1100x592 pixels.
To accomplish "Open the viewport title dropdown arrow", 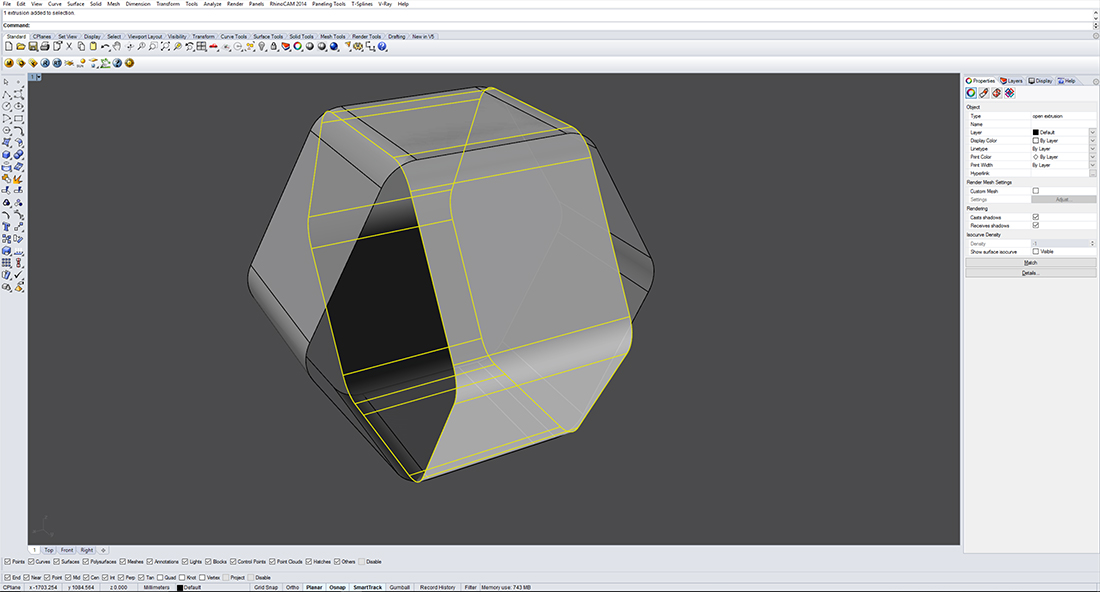I will click(39, 77).
